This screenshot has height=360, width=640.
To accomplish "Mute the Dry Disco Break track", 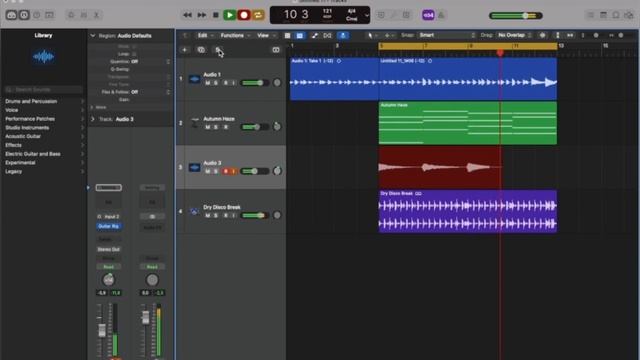I will 207,215.
